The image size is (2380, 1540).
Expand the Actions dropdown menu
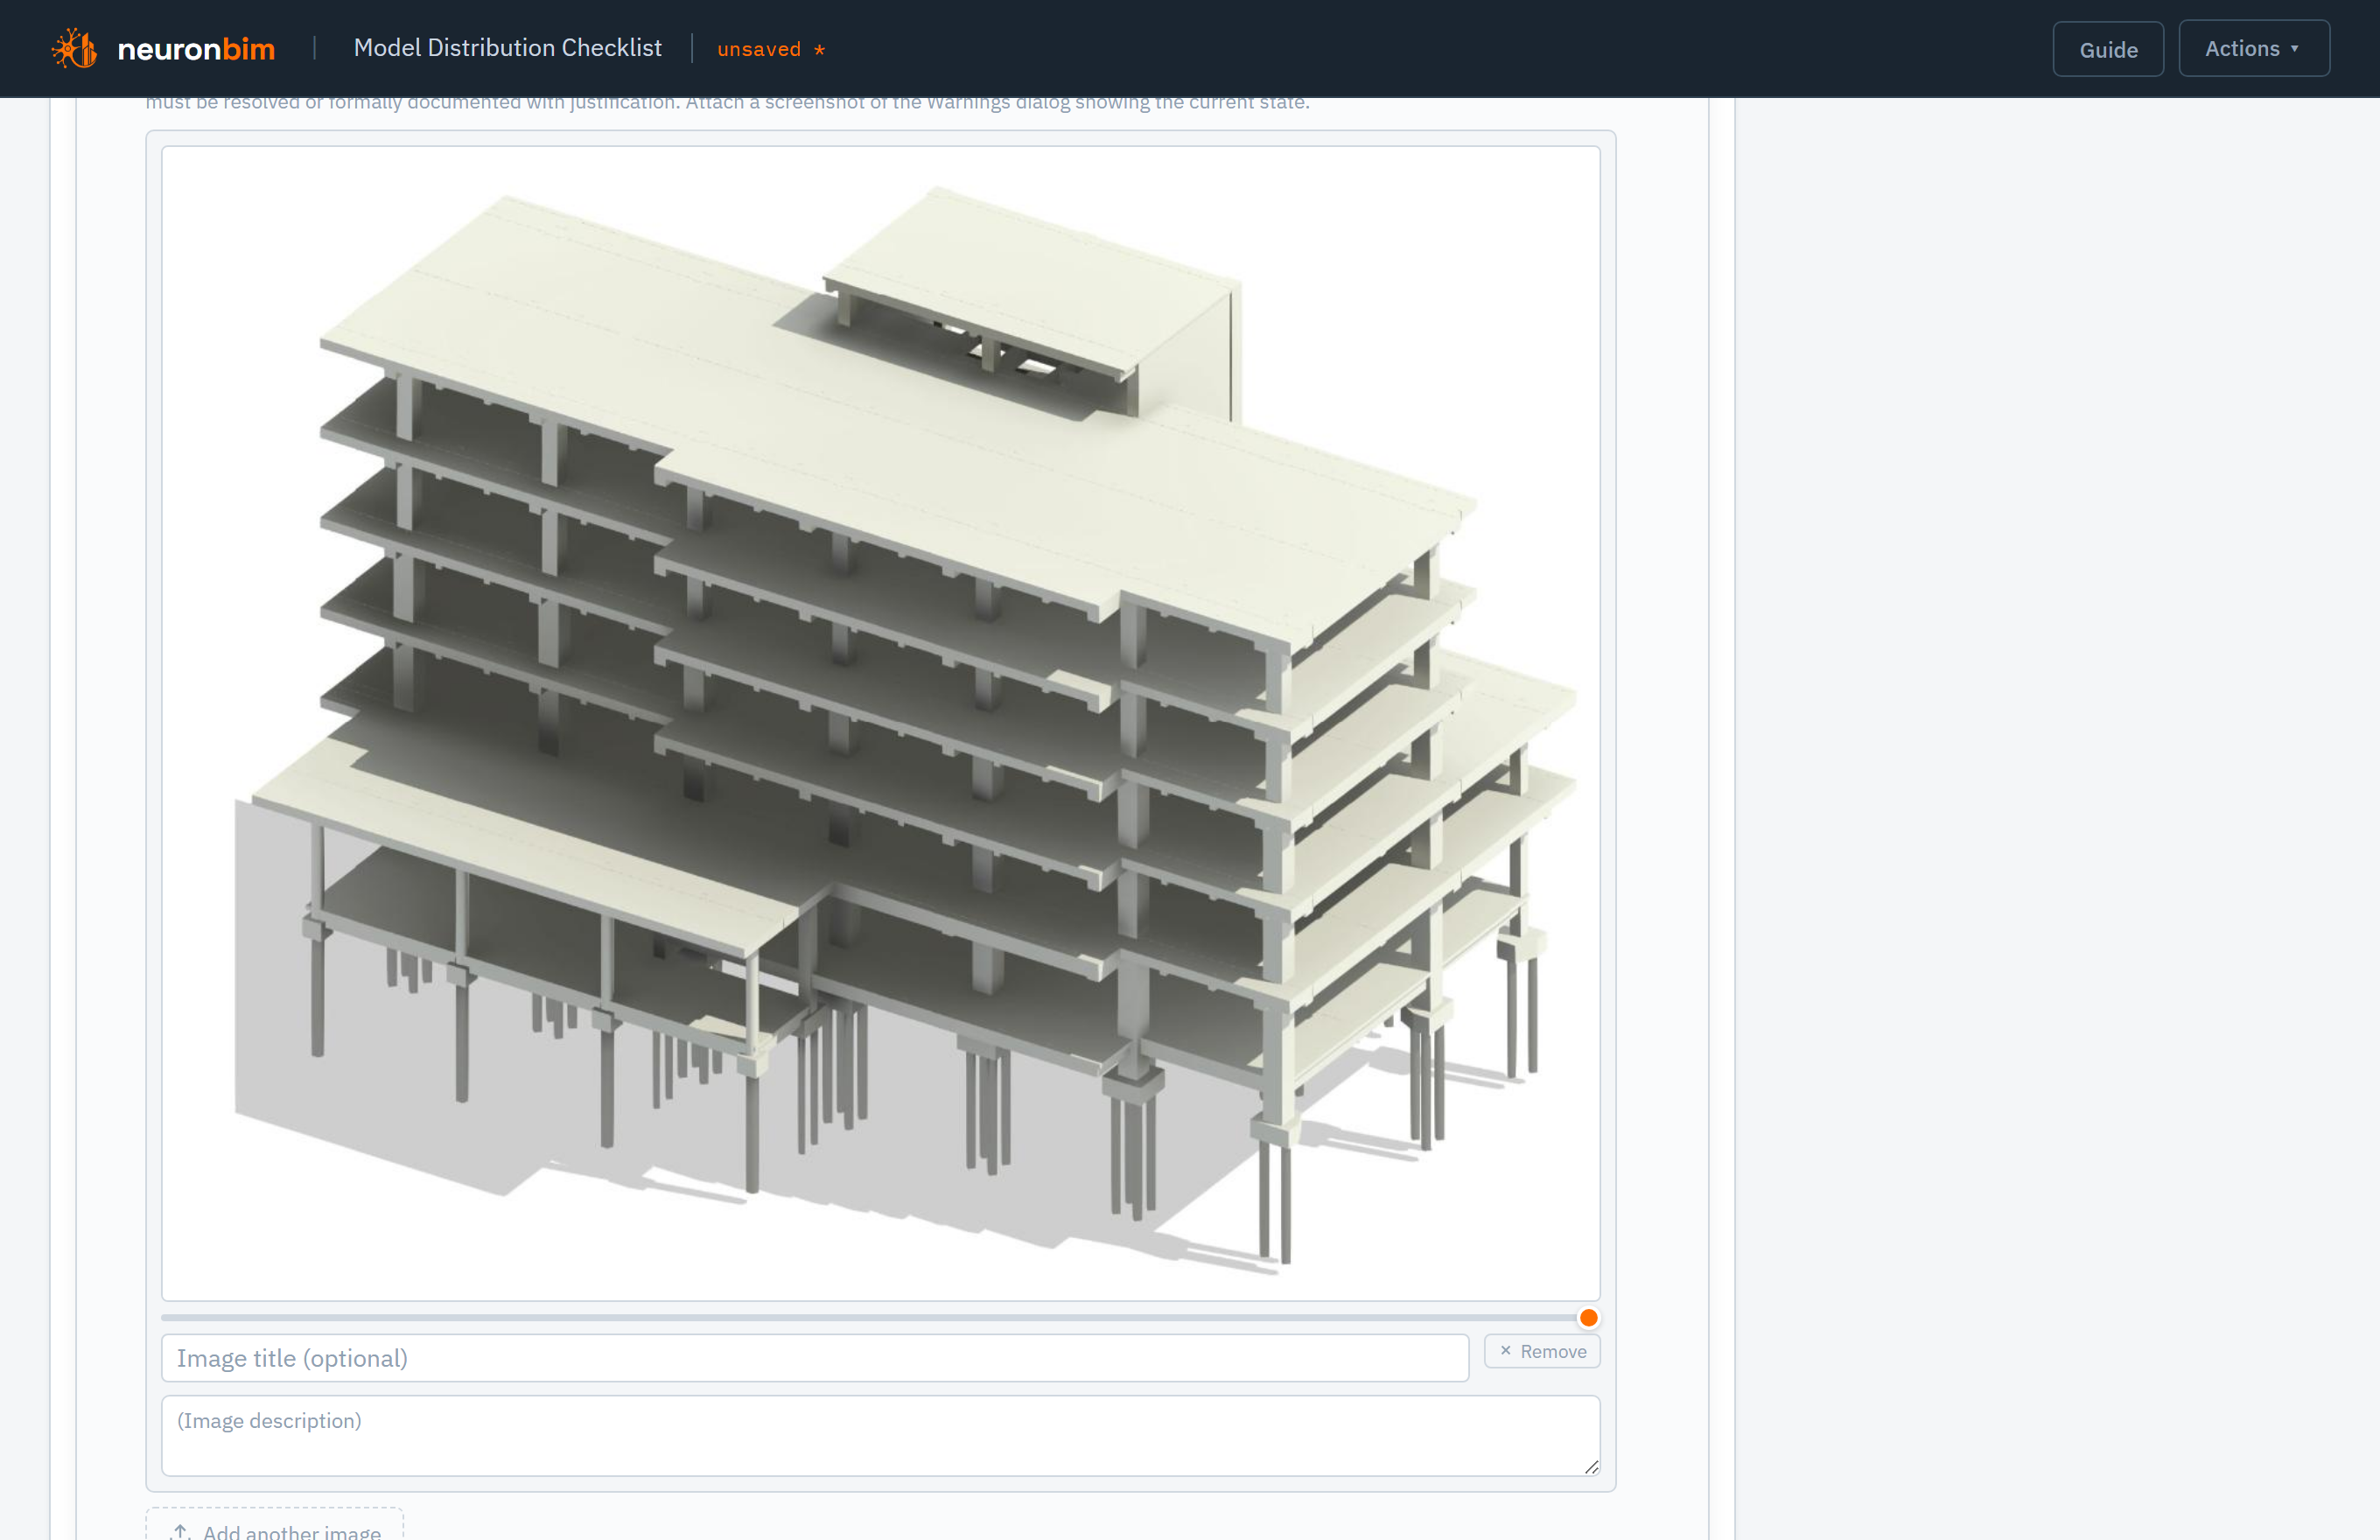tap(2253, 48)
